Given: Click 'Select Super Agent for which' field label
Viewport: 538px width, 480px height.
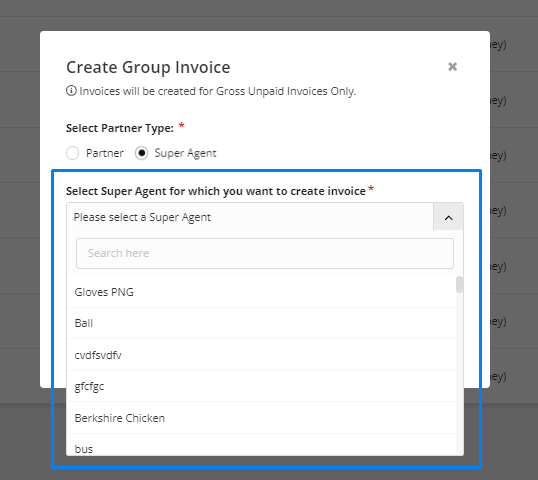Looking at the screenshot, I should point(216,191).
